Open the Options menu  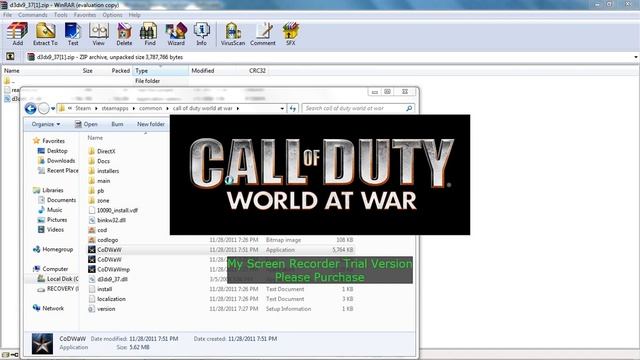point(112,15)
